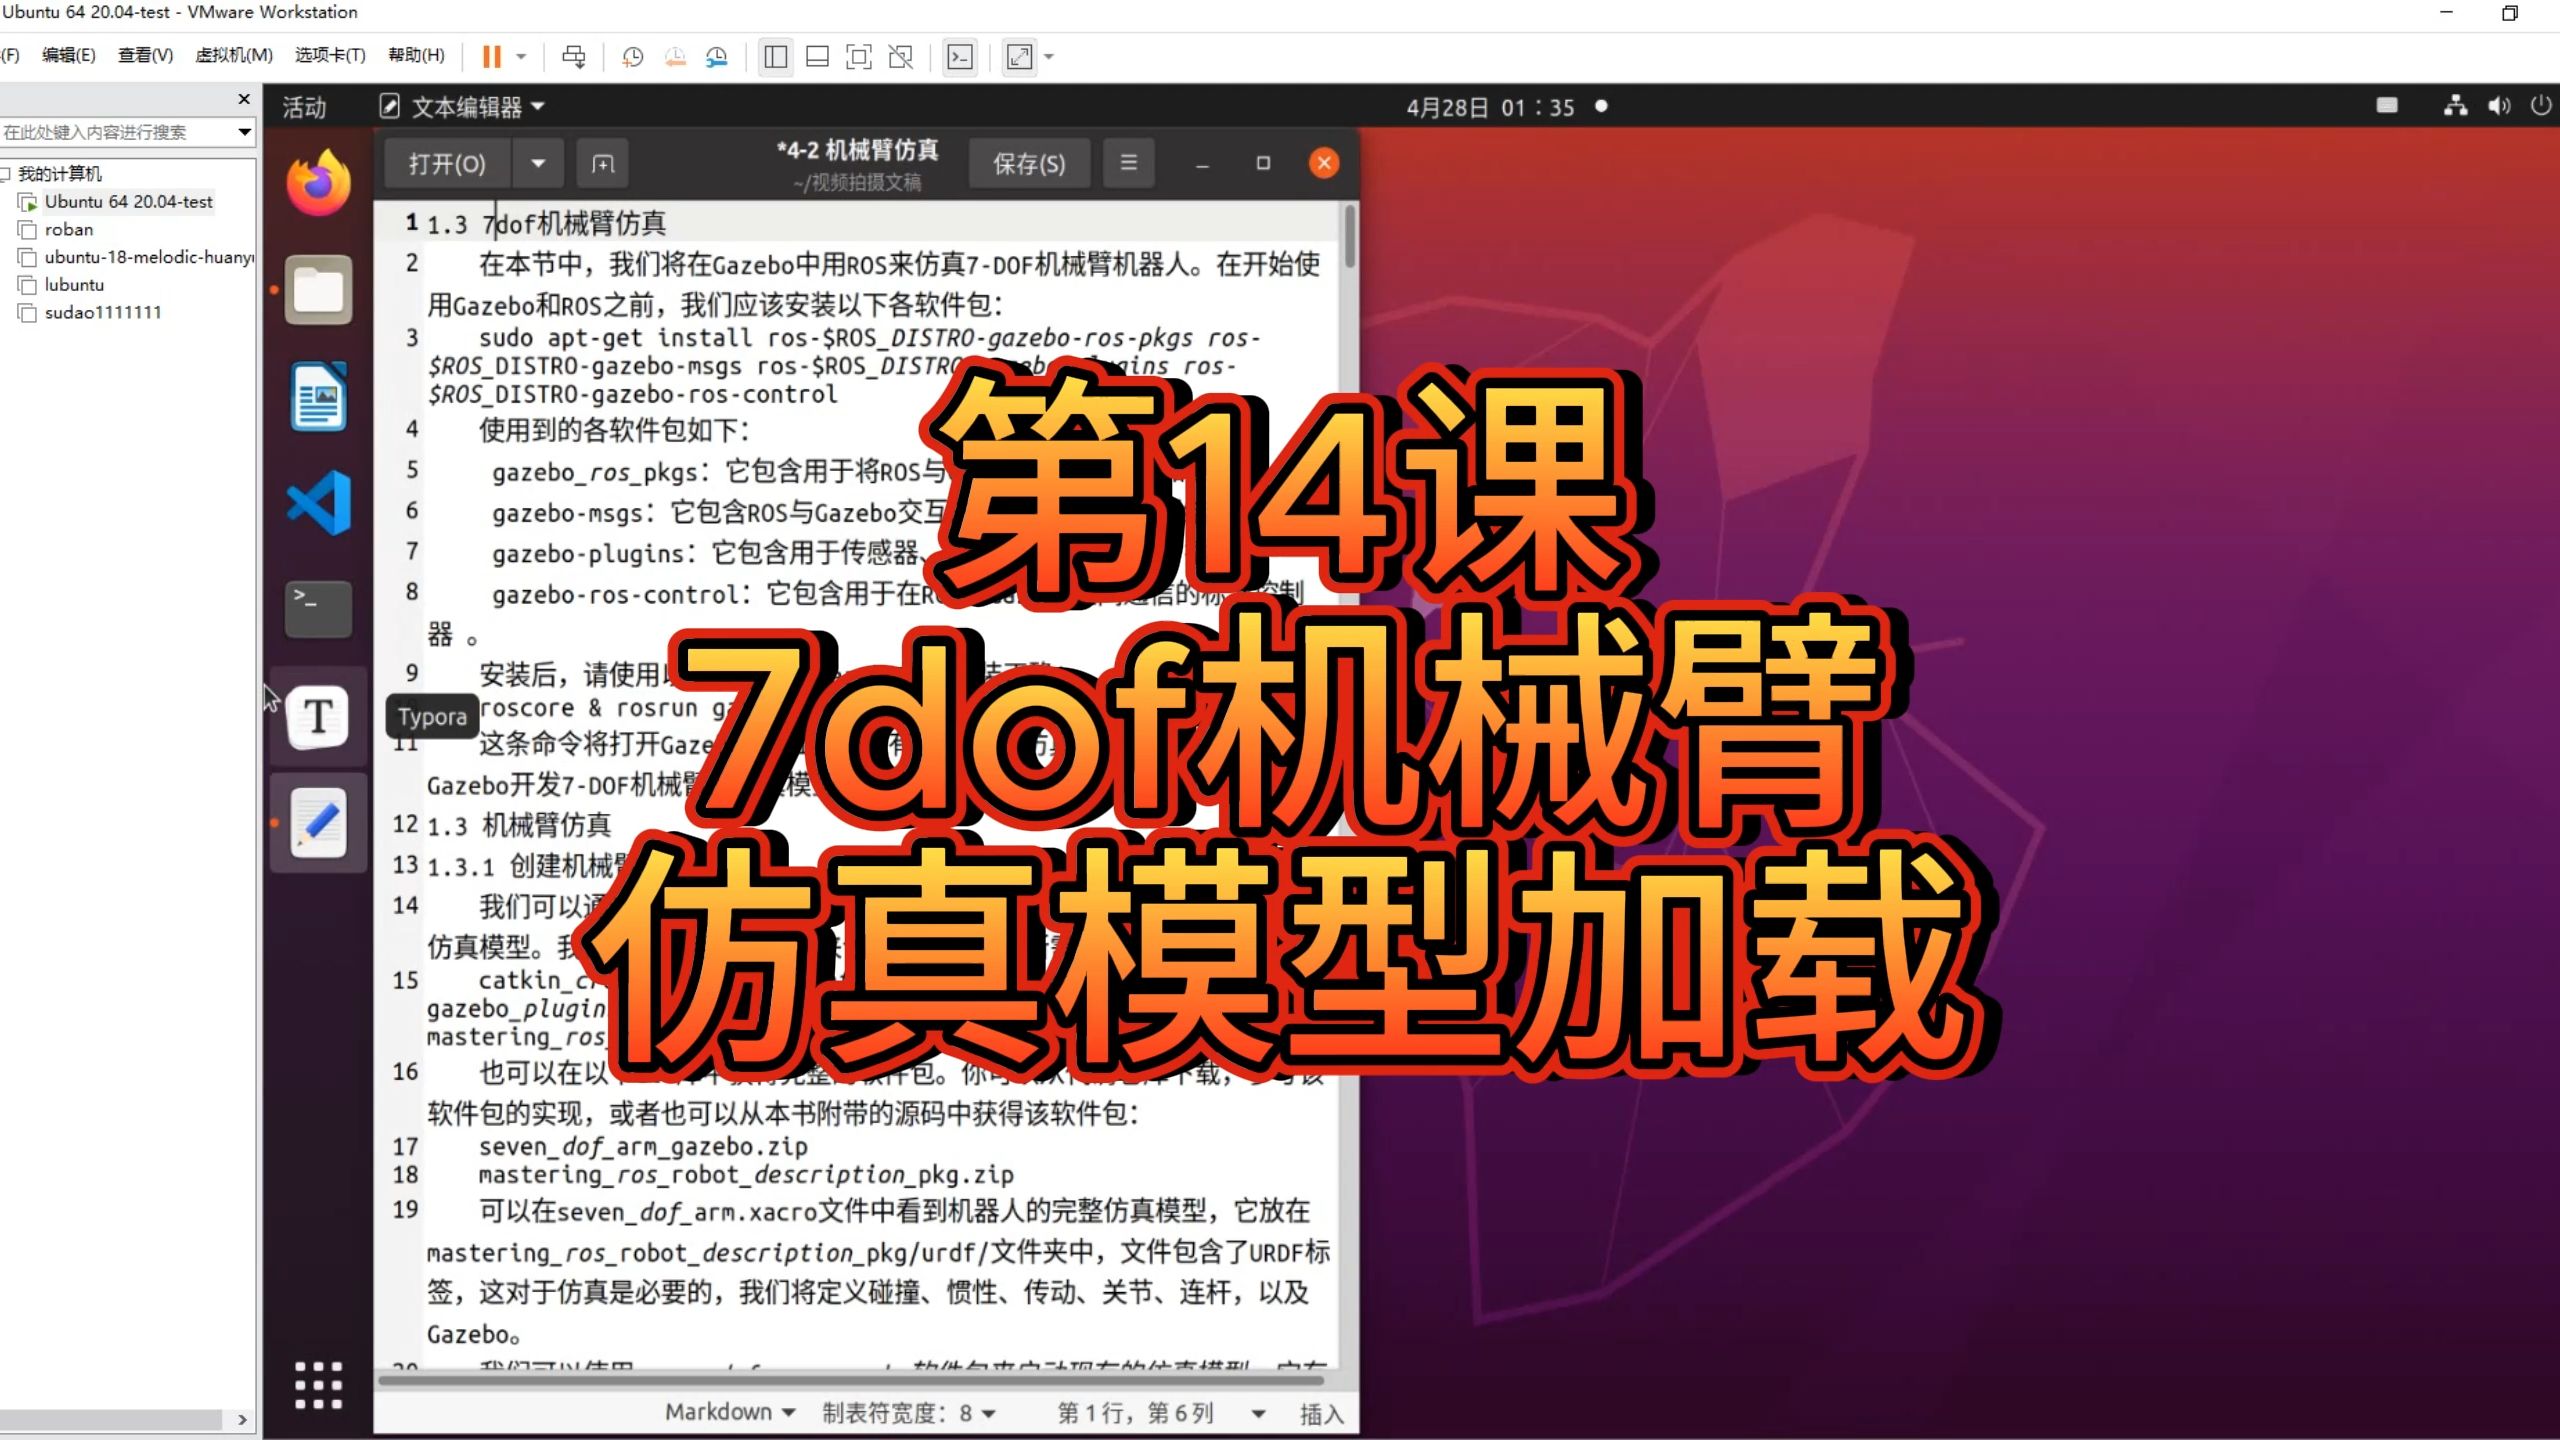
Task: Close the VMware library panel
Action: pyautogui.click(x=244, y=99)
